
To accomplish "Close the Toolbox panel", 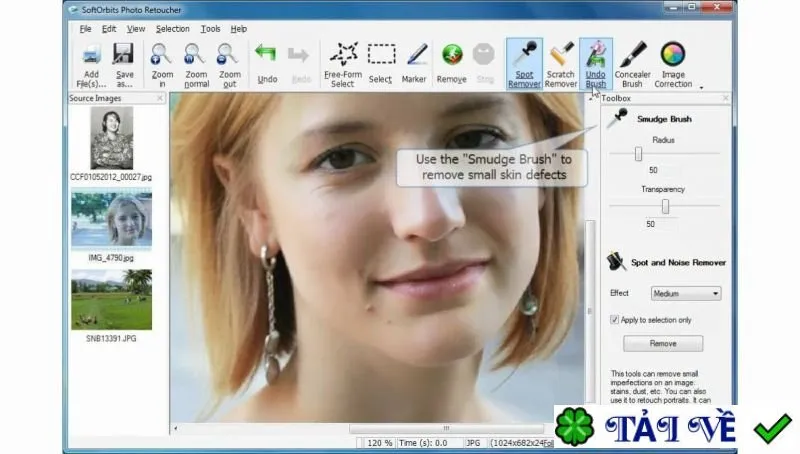I will 726,98.
